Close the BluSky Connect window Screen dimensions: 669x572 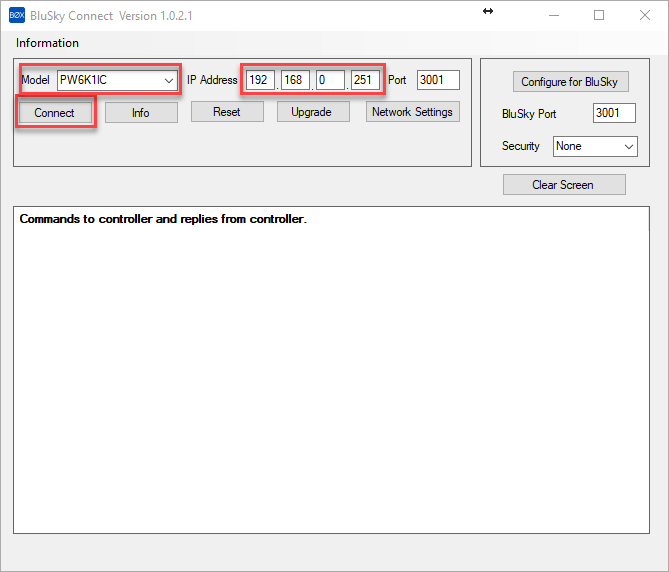point(645,15)
